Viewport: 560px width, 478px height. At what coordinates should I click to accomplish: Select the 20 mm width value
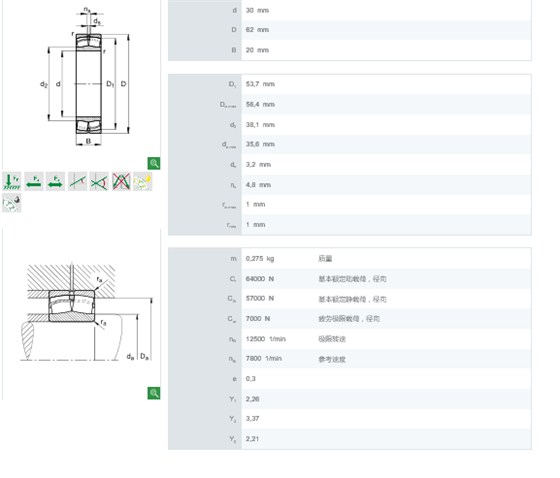click(257, 50)
